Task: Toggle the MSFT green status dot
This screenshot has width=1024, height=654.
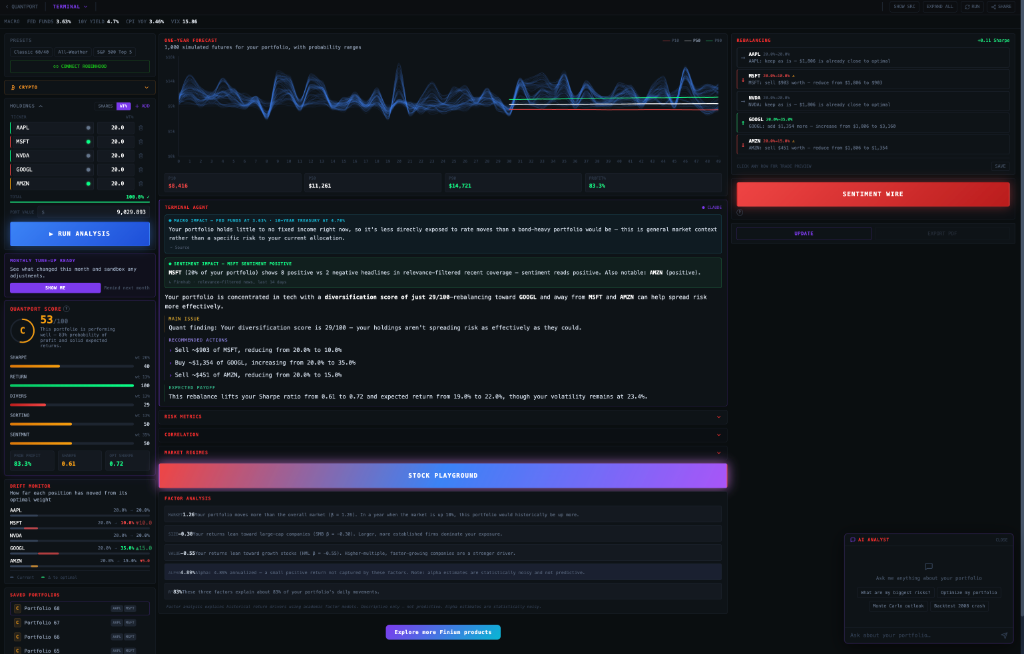Action: (88, 142)
